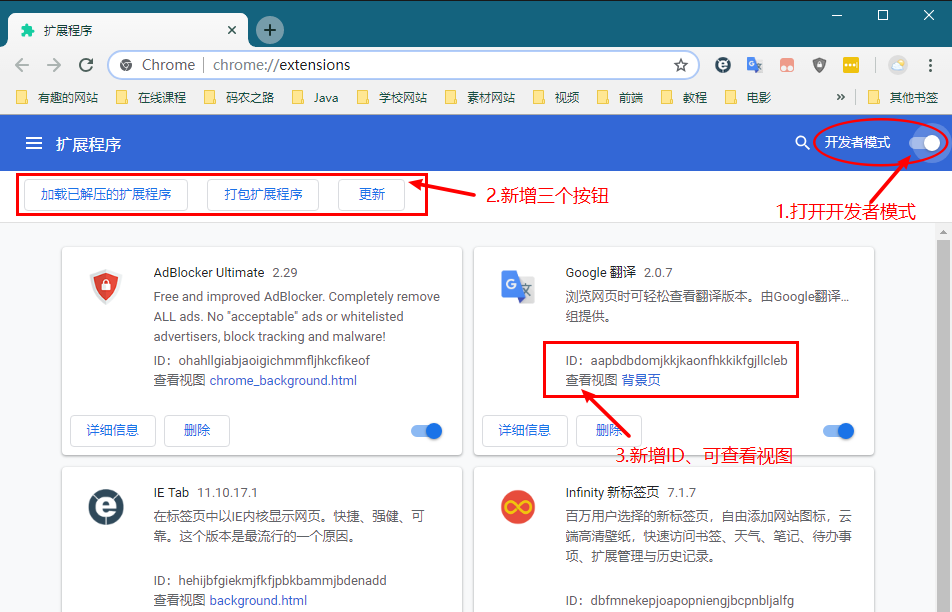Search extensions with magnifier icon

802,143
